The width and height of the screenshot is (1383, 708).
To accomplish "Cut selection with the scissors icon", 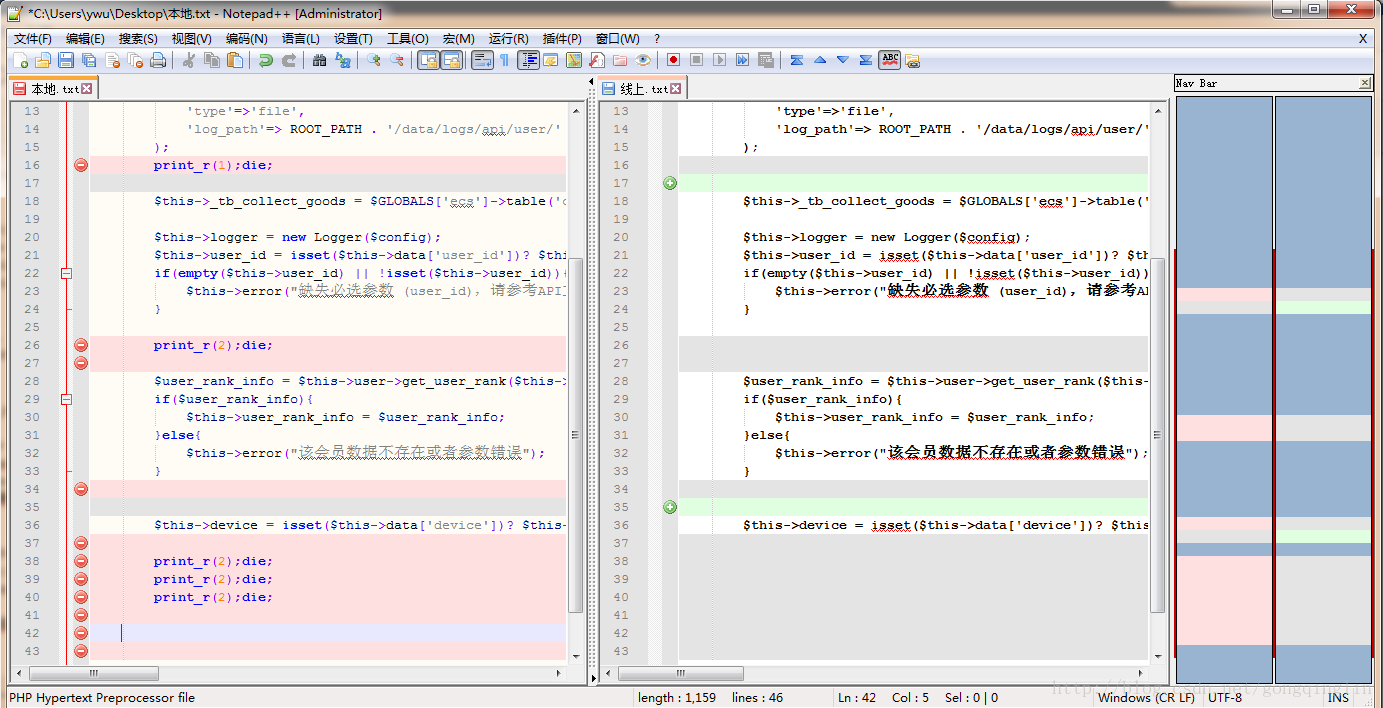I will coord(189,60).
